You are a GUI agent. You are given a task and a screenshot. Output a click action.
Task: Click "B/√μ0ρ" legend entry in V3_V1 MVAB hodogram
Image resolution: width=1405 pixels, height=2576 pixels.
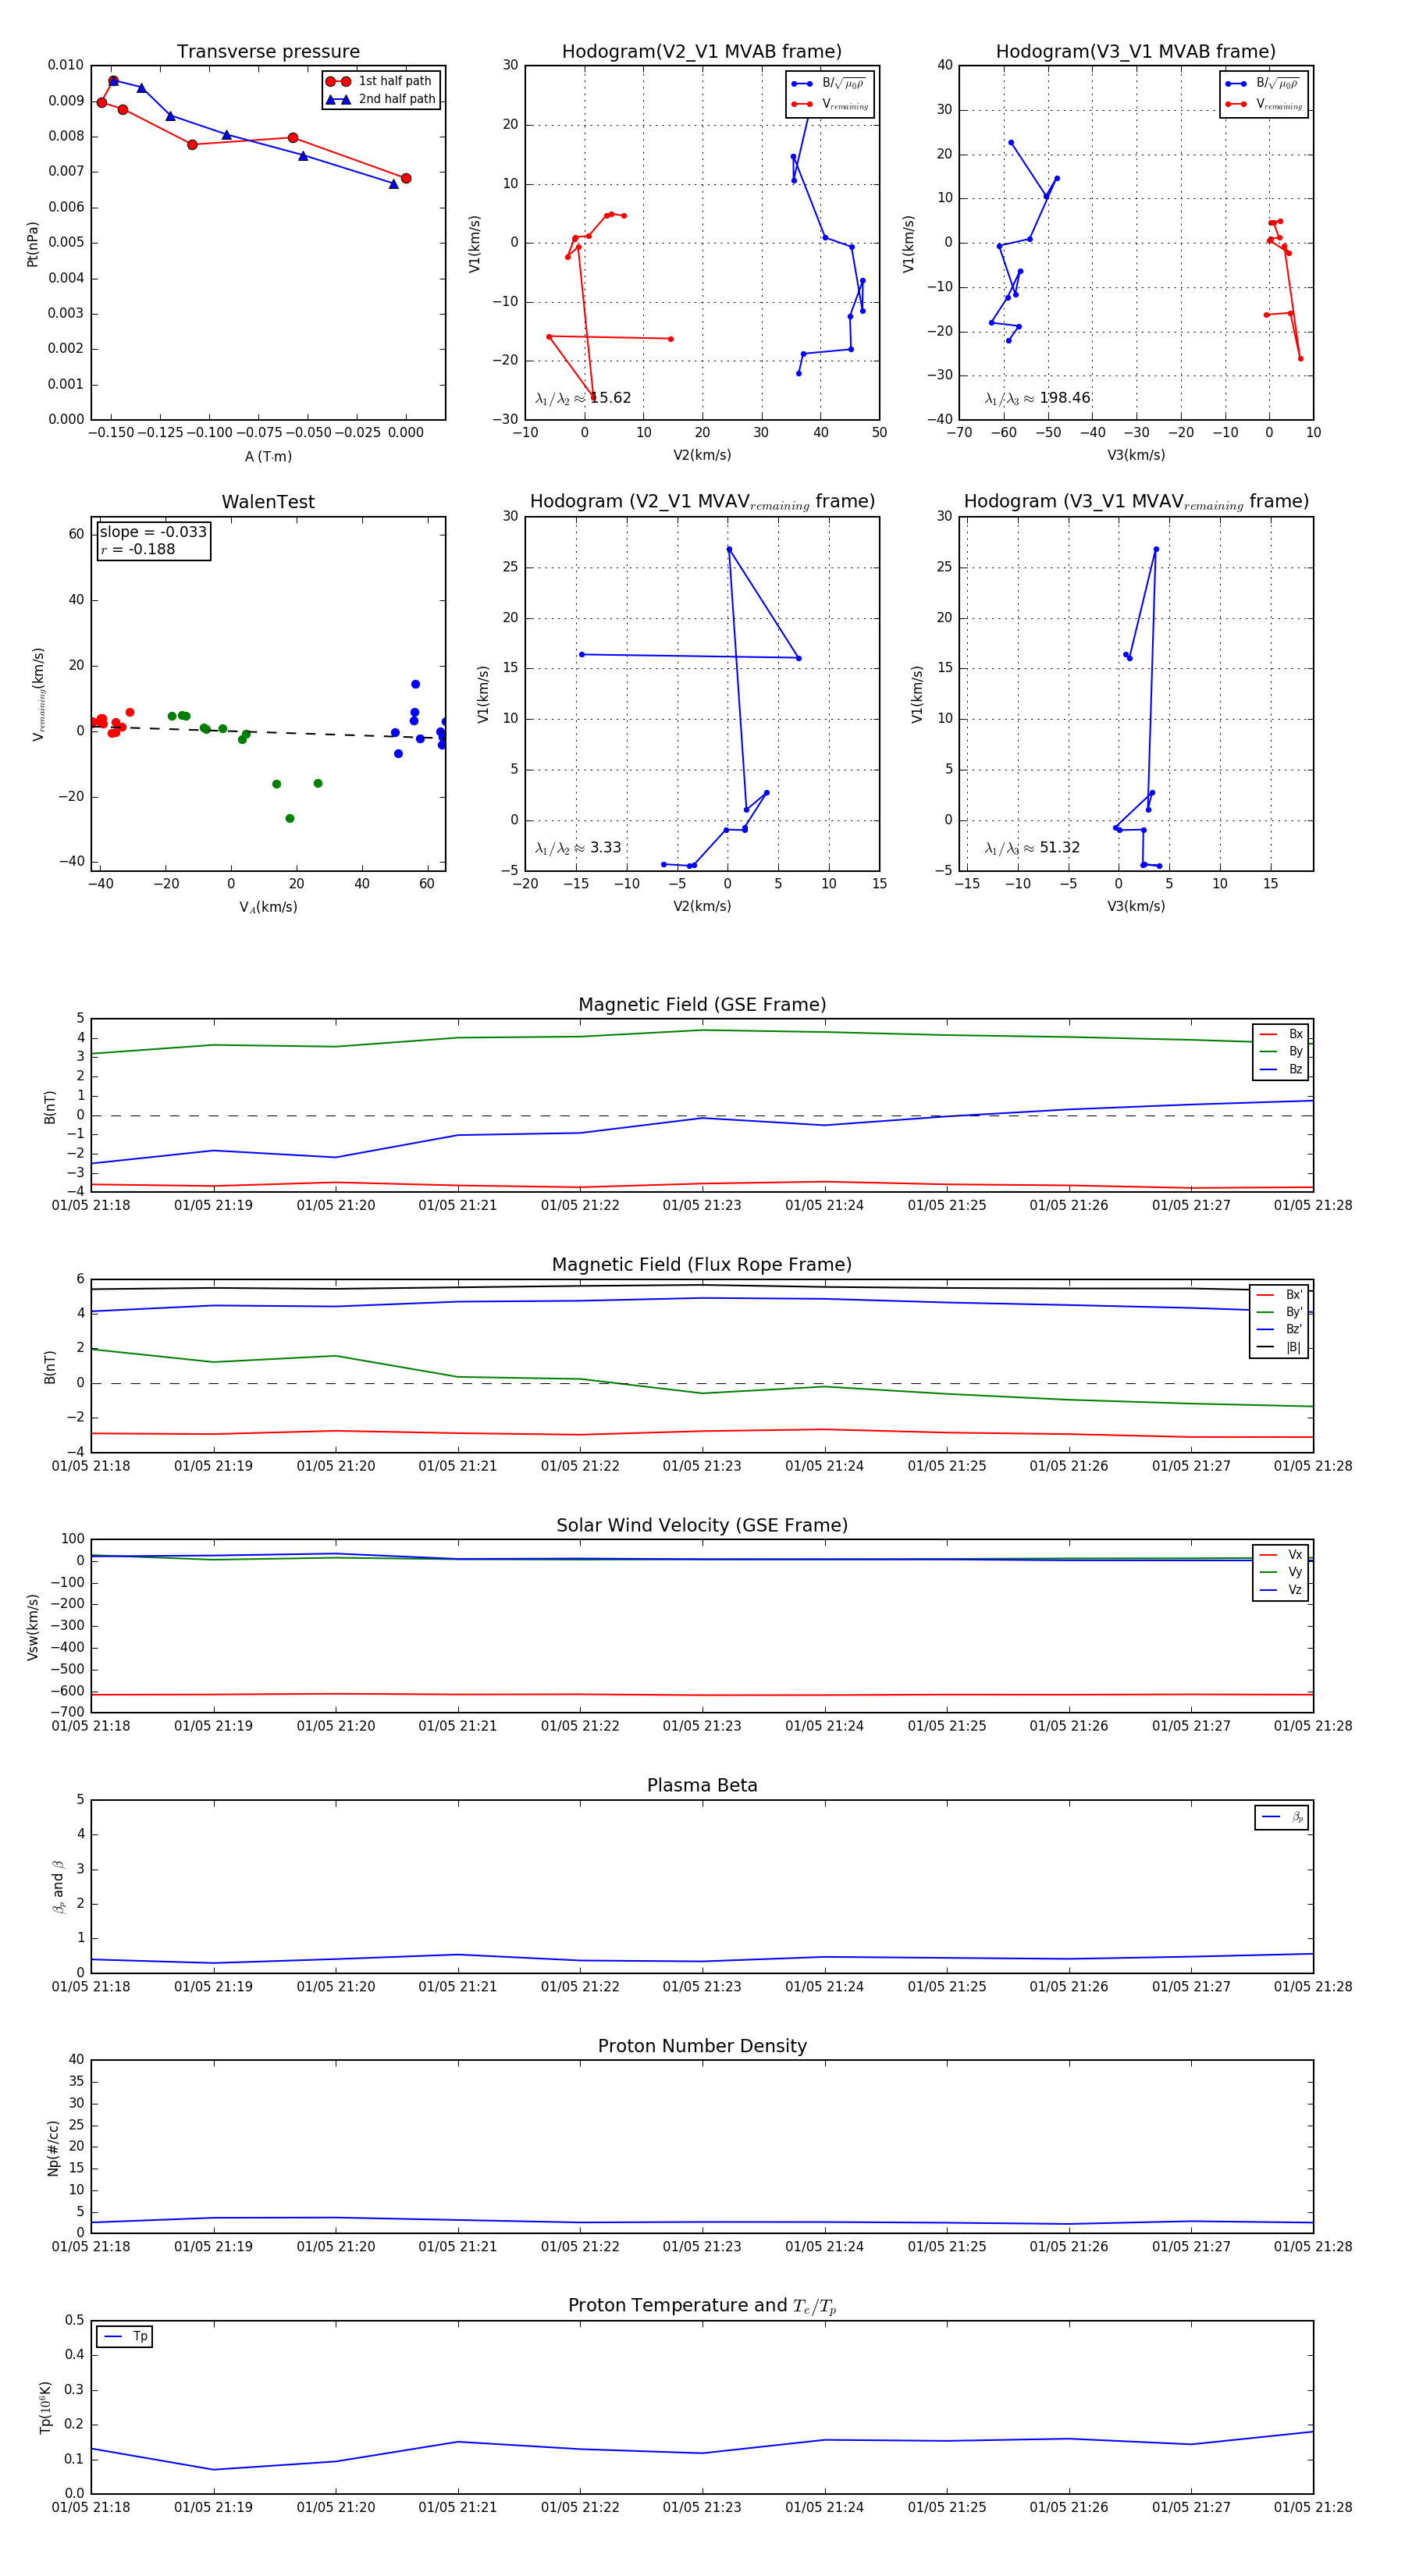click(1263, 83)
